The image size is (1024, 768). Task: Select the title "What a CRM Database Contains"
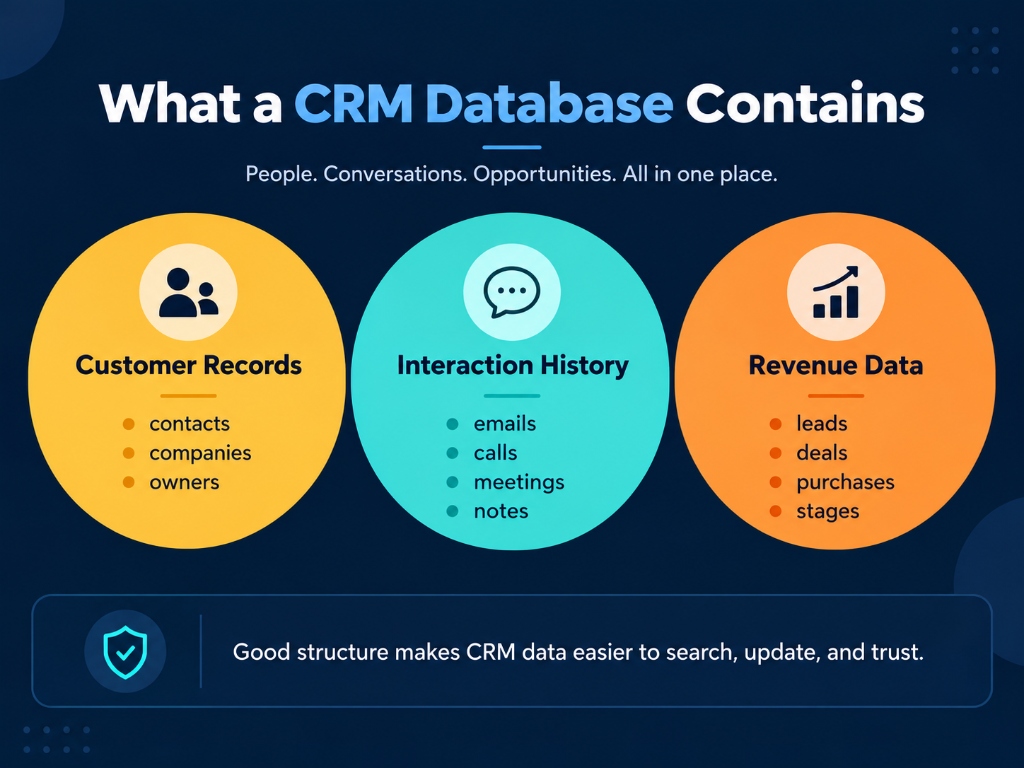click(511, 103)
